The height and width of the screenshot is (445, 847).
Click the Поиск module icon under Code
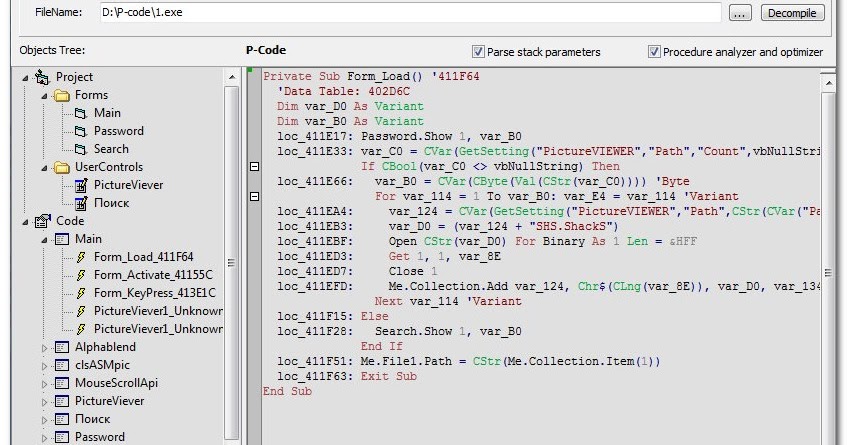click(62, 420)
